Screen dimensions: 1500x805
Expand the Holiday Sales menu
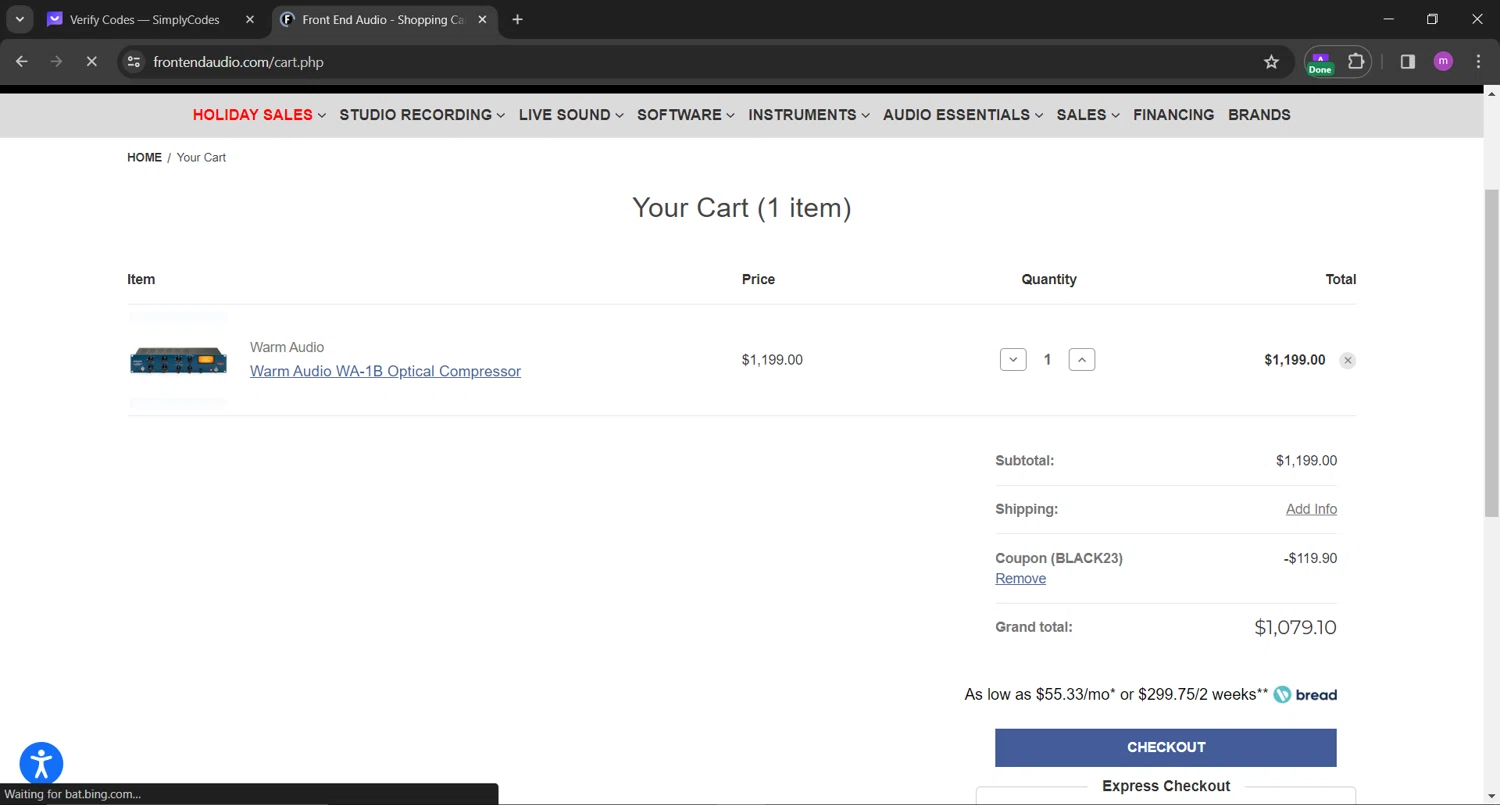(x=259, y=115)
